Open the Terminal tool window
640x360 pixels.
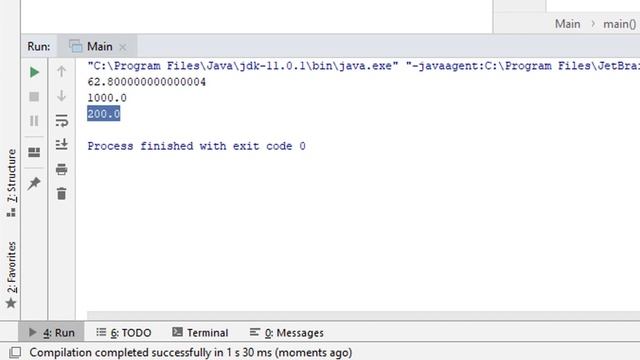click(200, 333)
